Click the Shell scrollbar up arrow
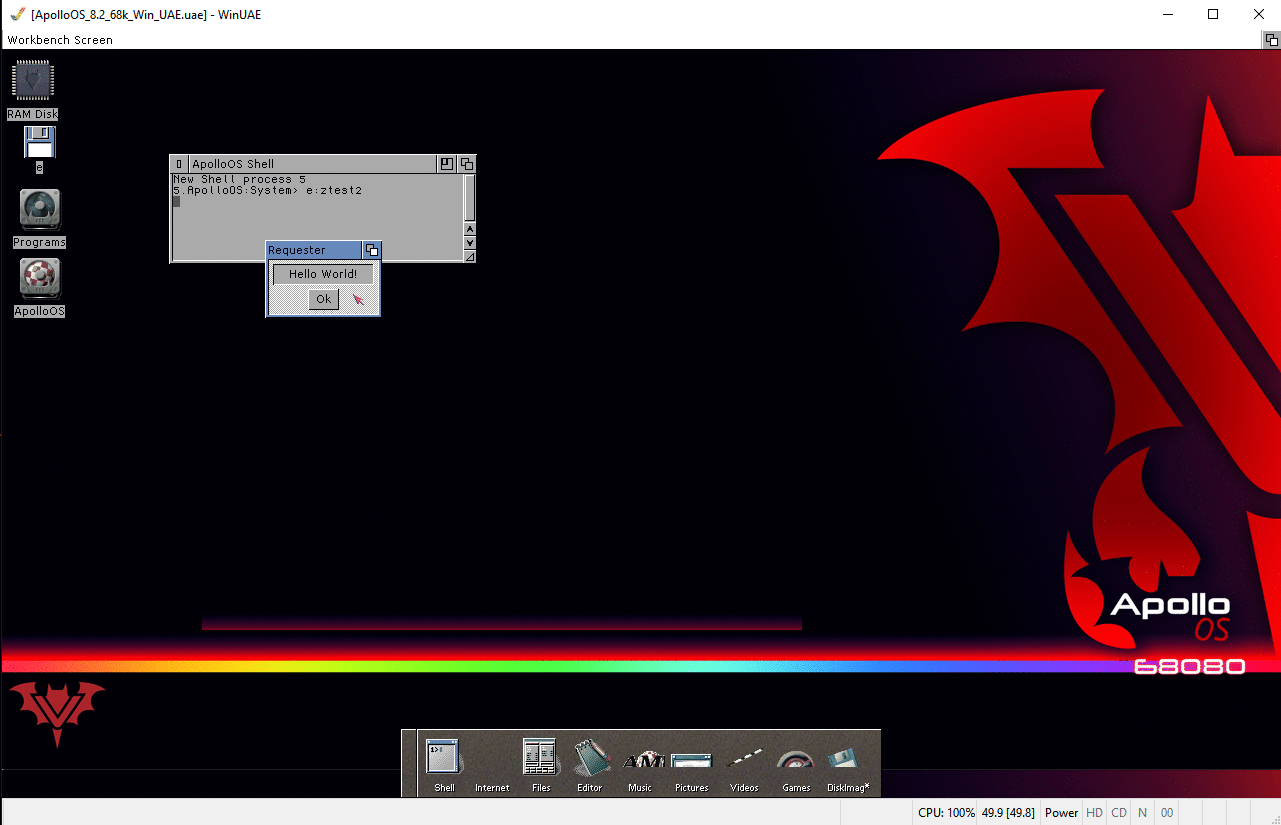 (x=470, y=230)
